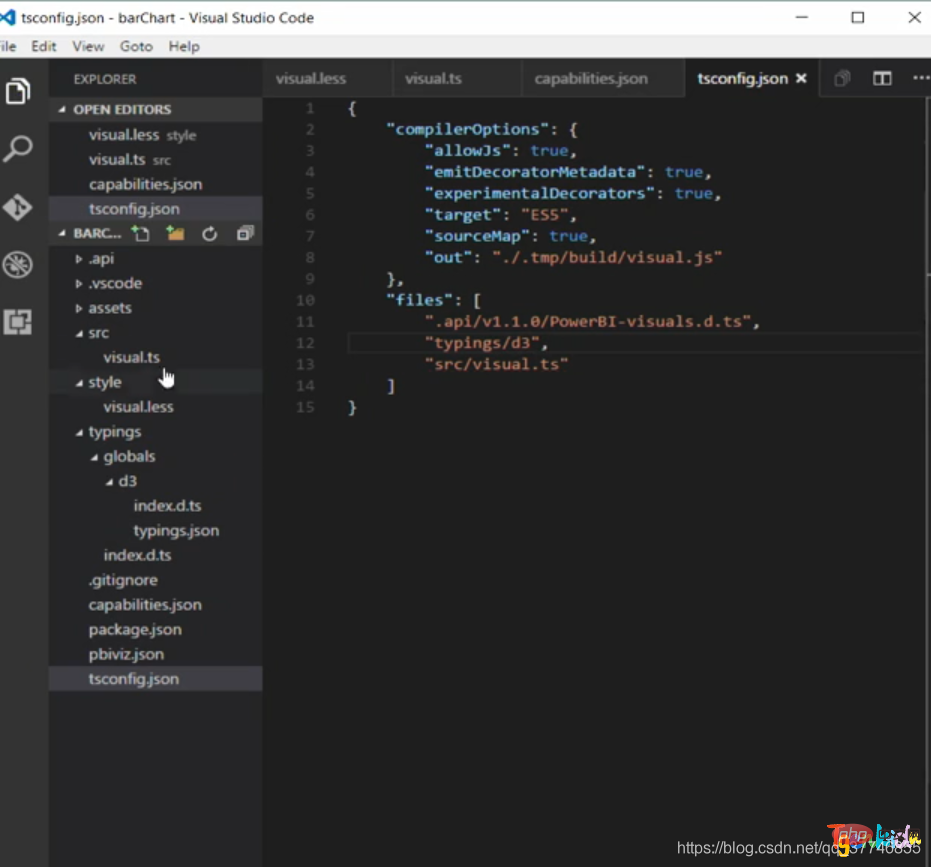Close the tsconfig.json tab
Image resolution: width=931 pixels, height=867 pixels.
(801, 78)
